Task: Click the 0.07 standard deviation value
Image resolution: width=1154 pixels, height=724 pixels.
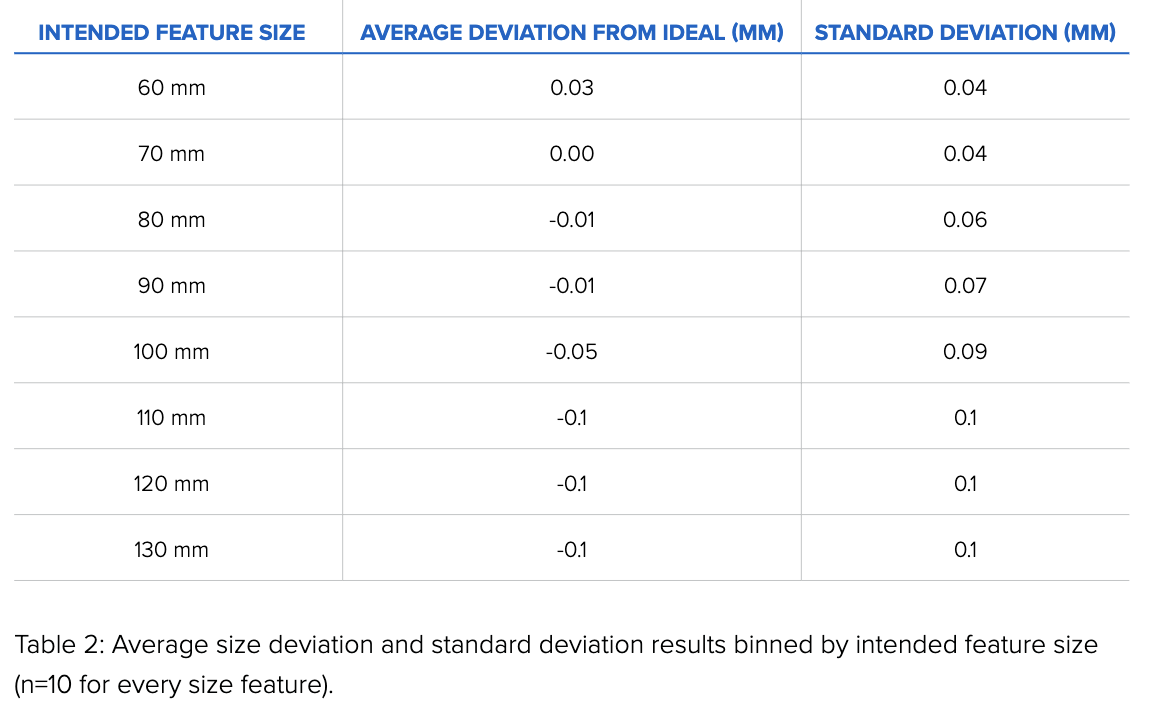Action: coord(965,286)
